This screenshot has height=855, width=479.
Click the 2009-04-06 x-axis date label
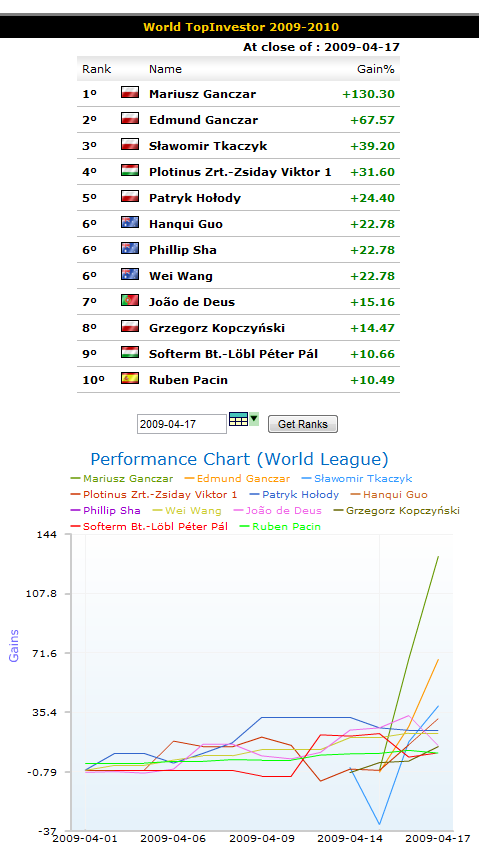[172, 838]
